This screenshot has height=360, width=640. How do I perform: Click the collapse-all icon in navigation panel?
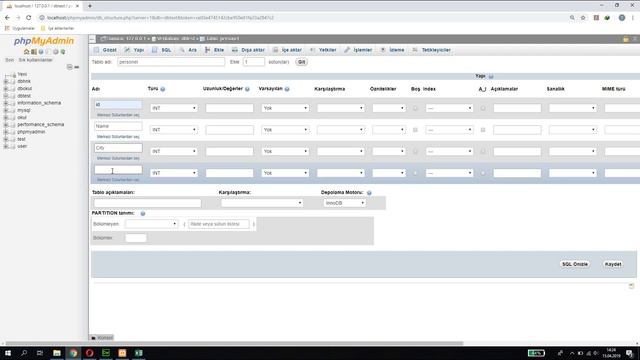[69, 67]
